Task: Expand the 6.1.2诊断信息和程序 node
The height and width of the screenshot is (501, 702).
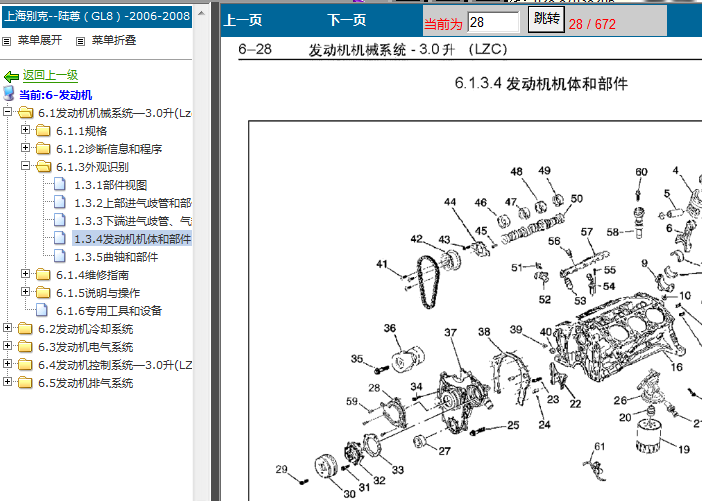Action: 26,147
